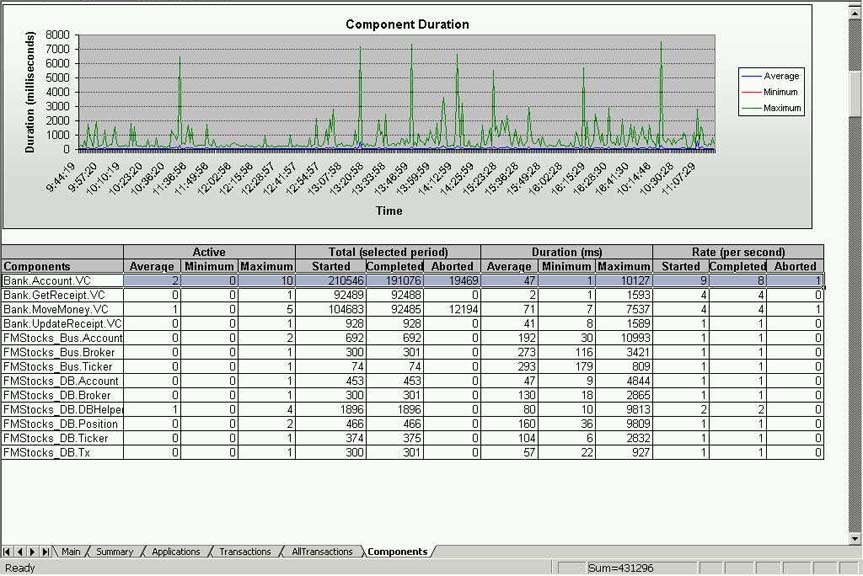Click the Total (selected period) group header
The width and height of the screenshot is (863, 576).
388,252
